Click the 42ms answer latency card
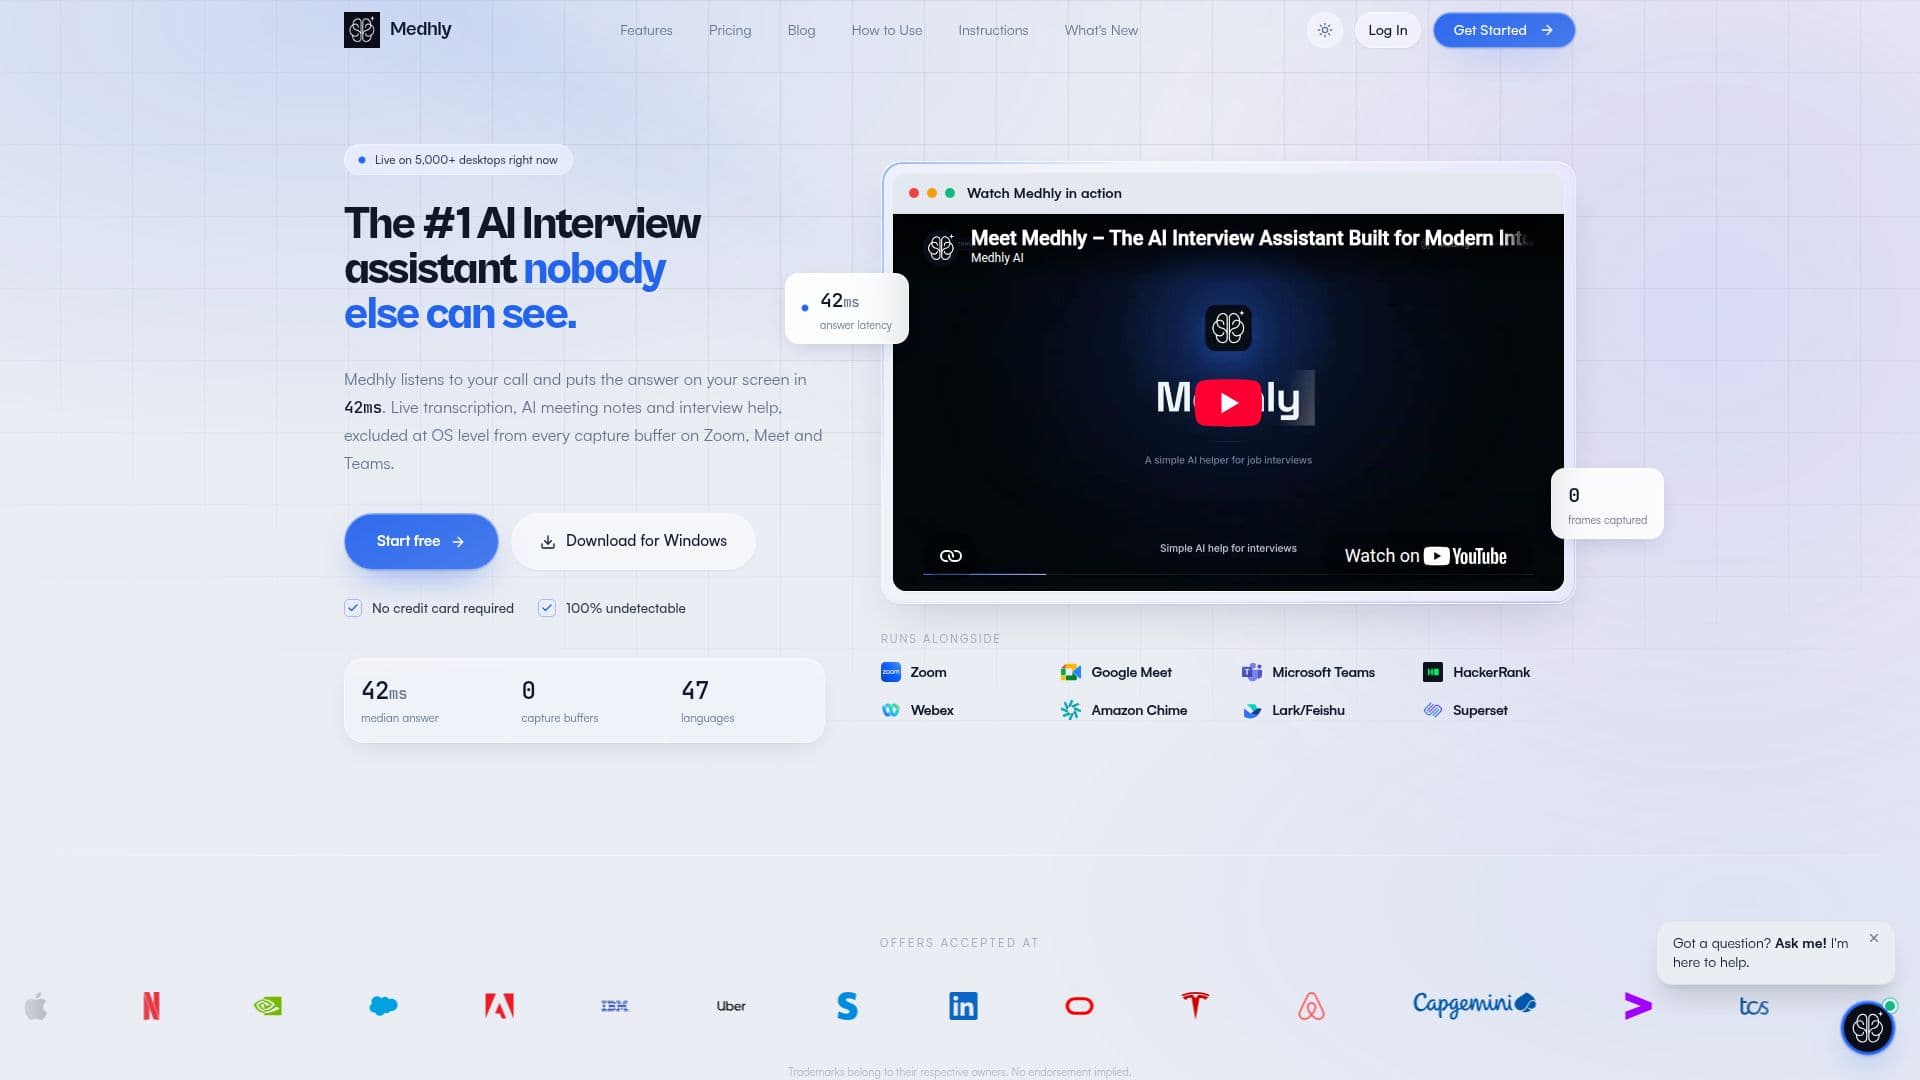This screenshot has width=1920, height=1080. 846,309
